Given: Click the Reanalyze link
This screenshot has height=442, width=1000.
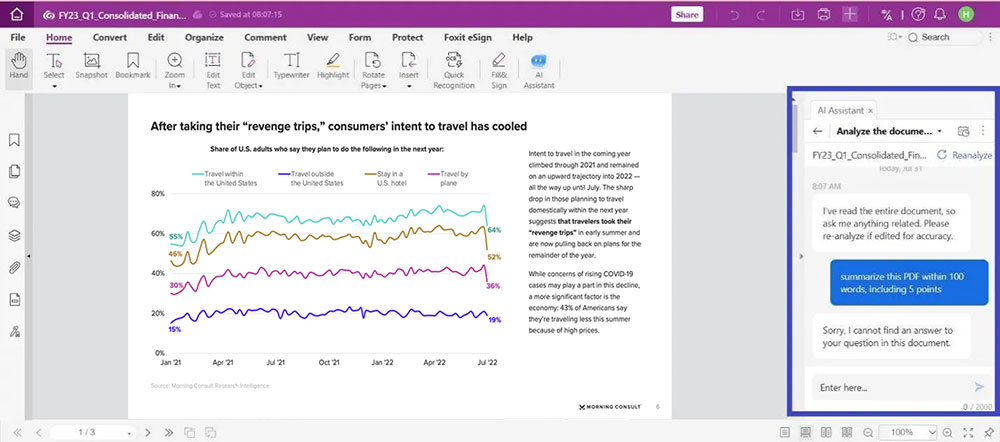Looking at the screenshot, I should tap(964, 155).
